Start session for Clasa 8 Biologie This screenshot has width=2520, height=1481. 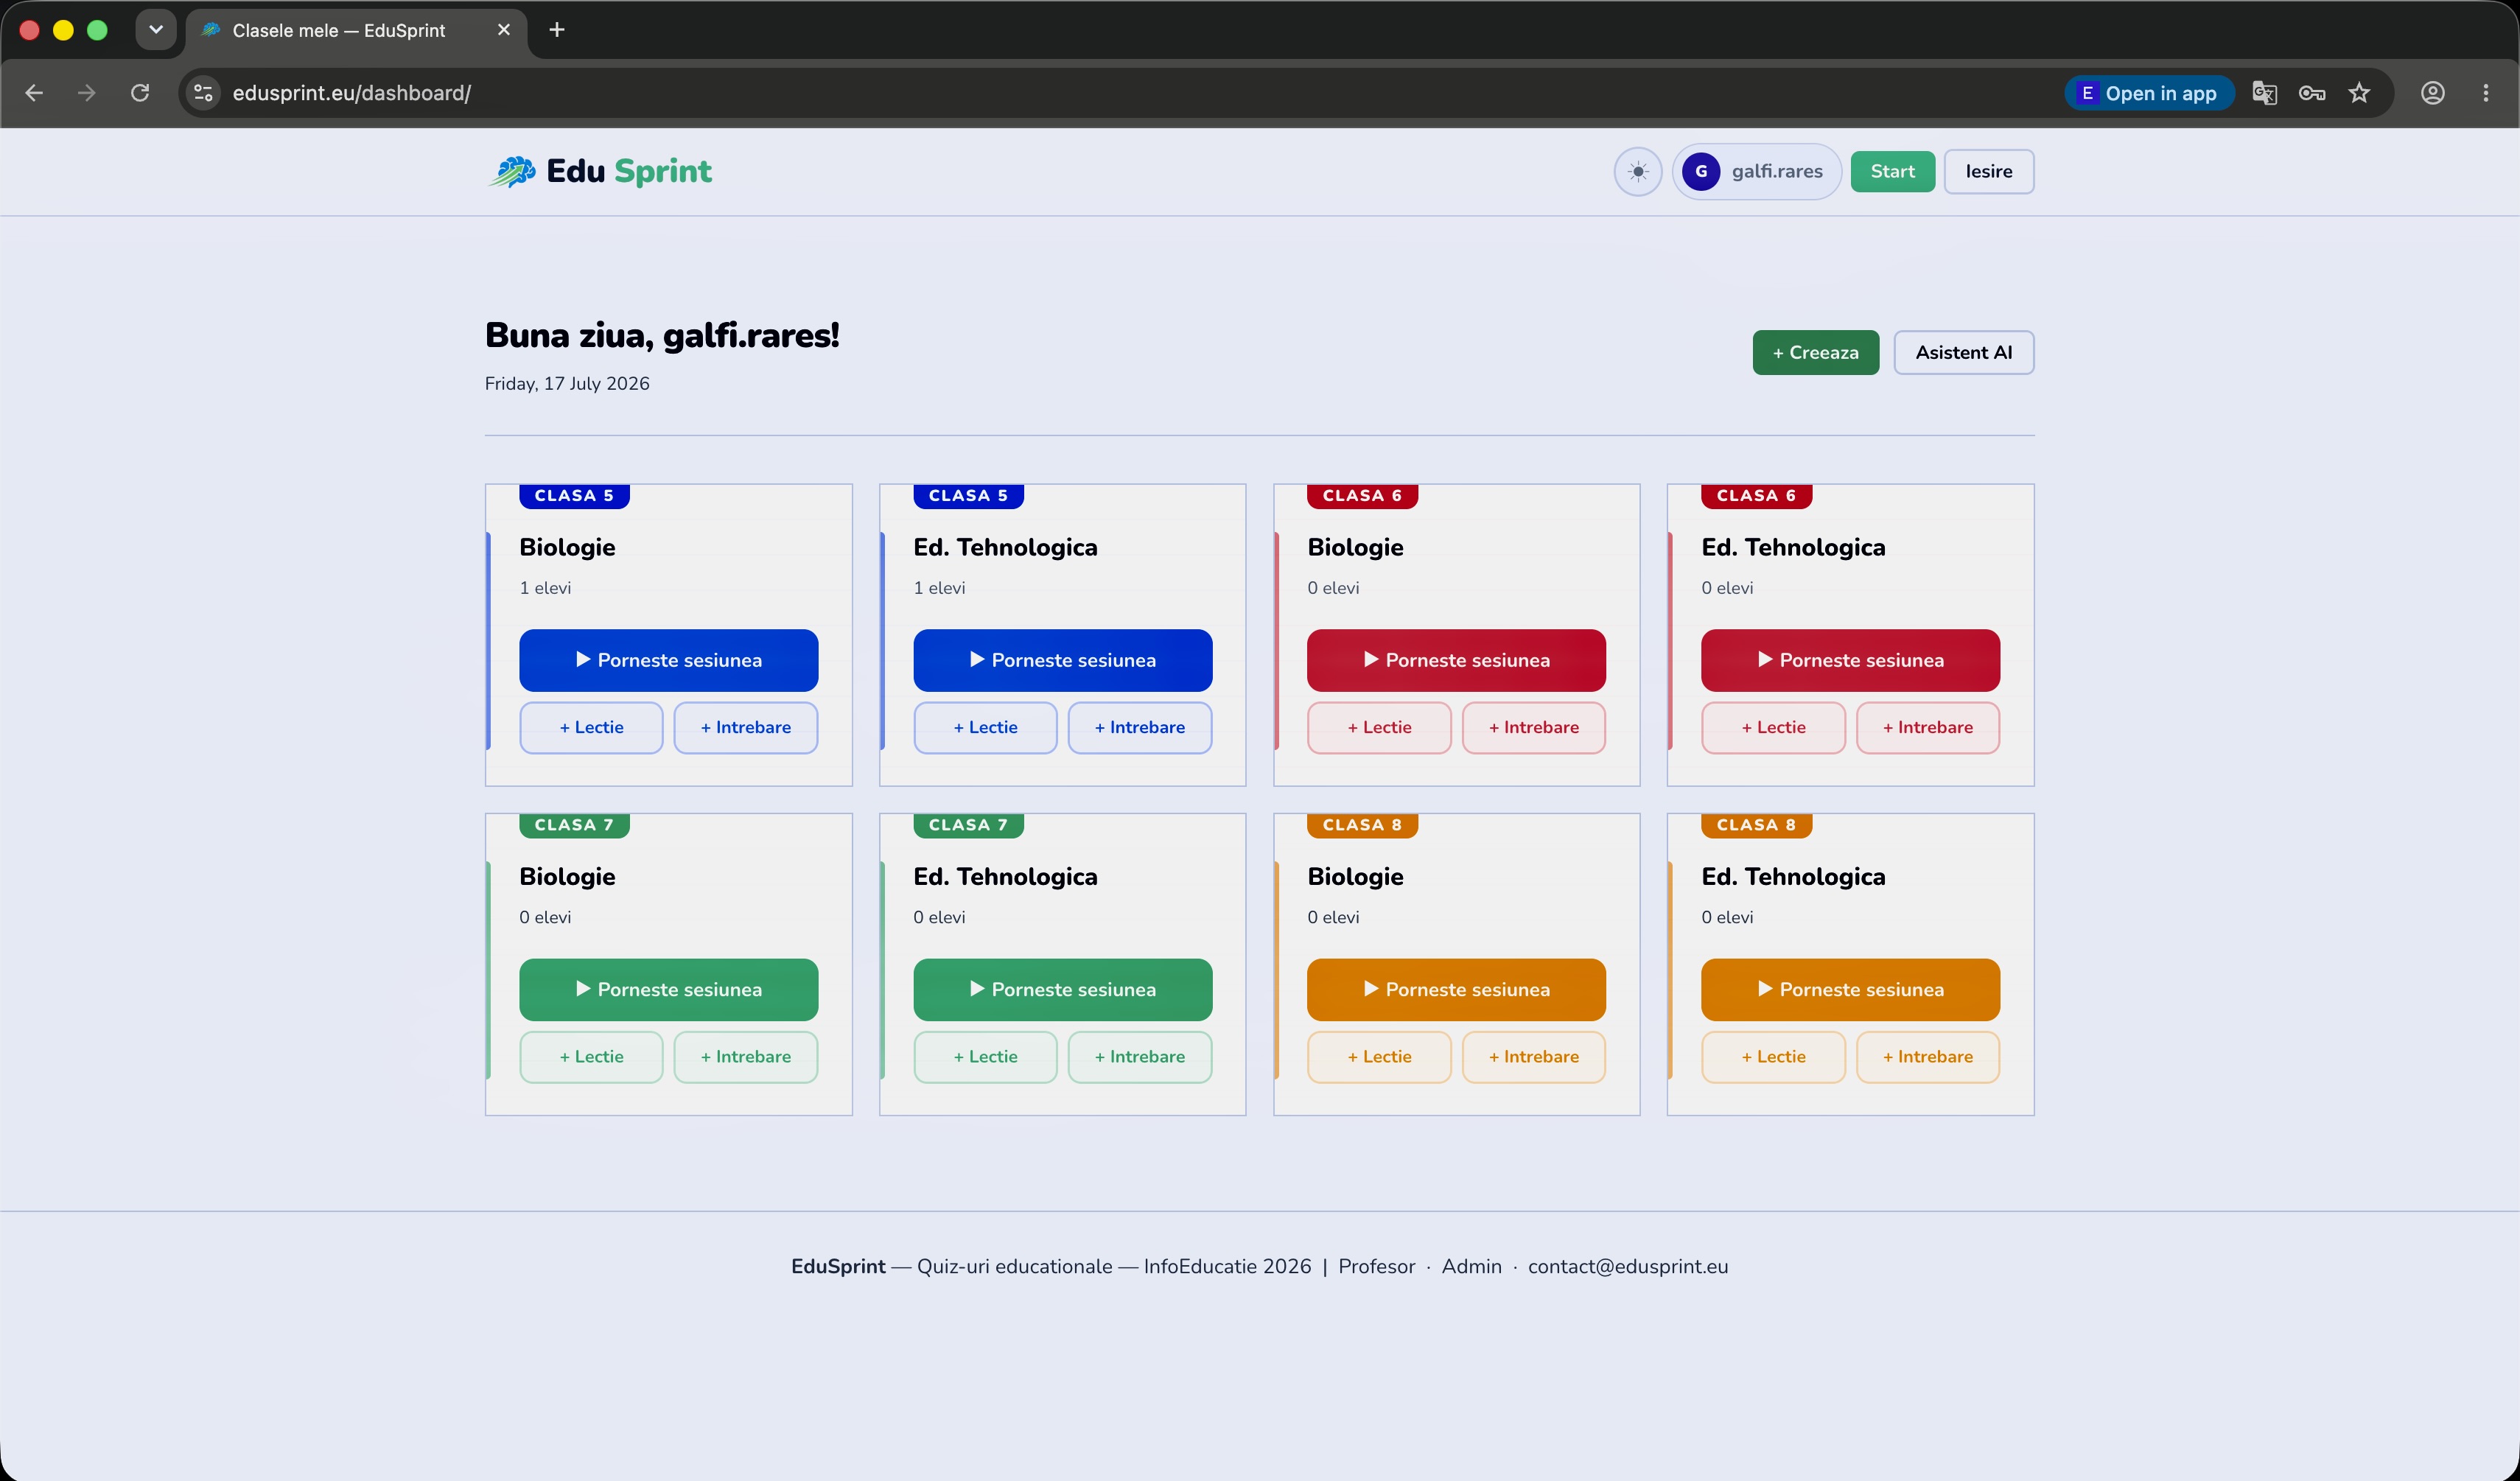pyautogui.click(x=1456, y=989)
